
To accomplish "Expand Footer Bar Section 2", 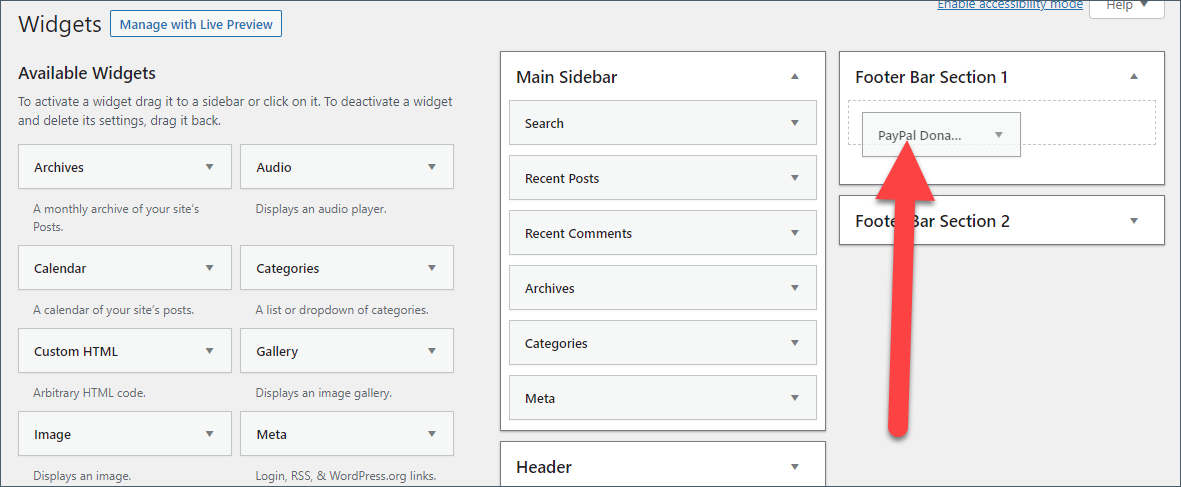I will (1133, 221).
